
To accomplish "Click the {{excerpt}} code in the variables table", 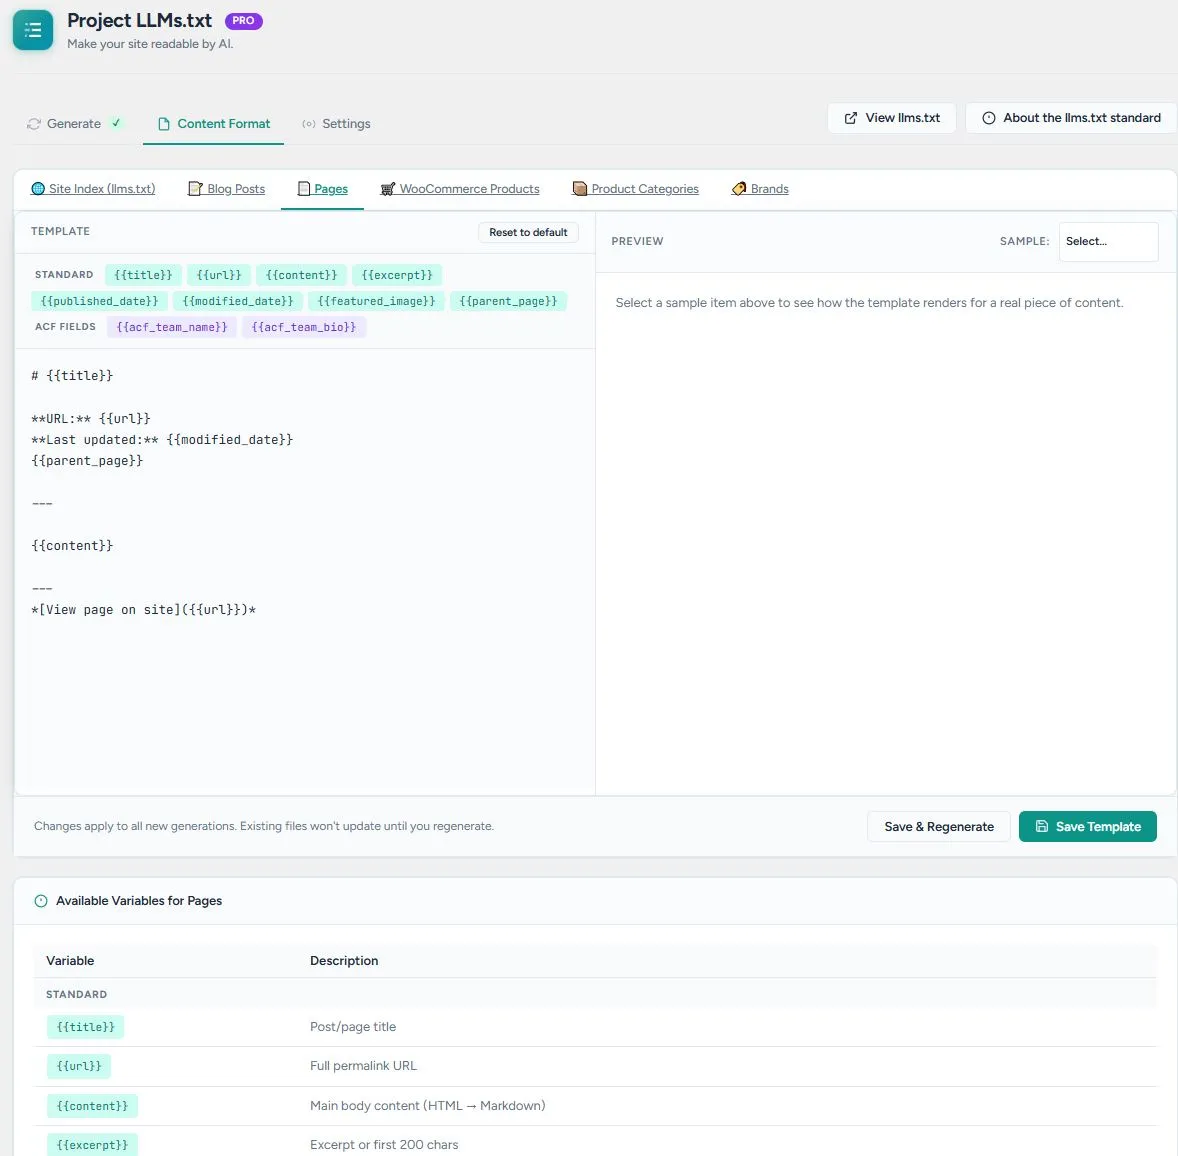I will (x=92, y=1145).
